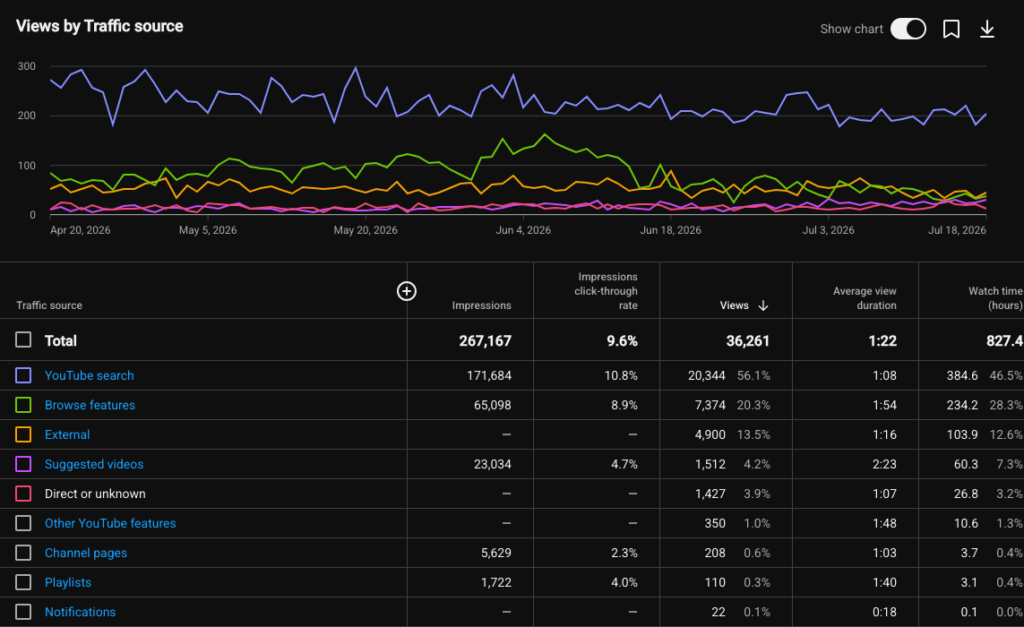This screenshot has height=627, width=1024.
Task: Check the Channel pages checkbox
Action: pos(24,553)
